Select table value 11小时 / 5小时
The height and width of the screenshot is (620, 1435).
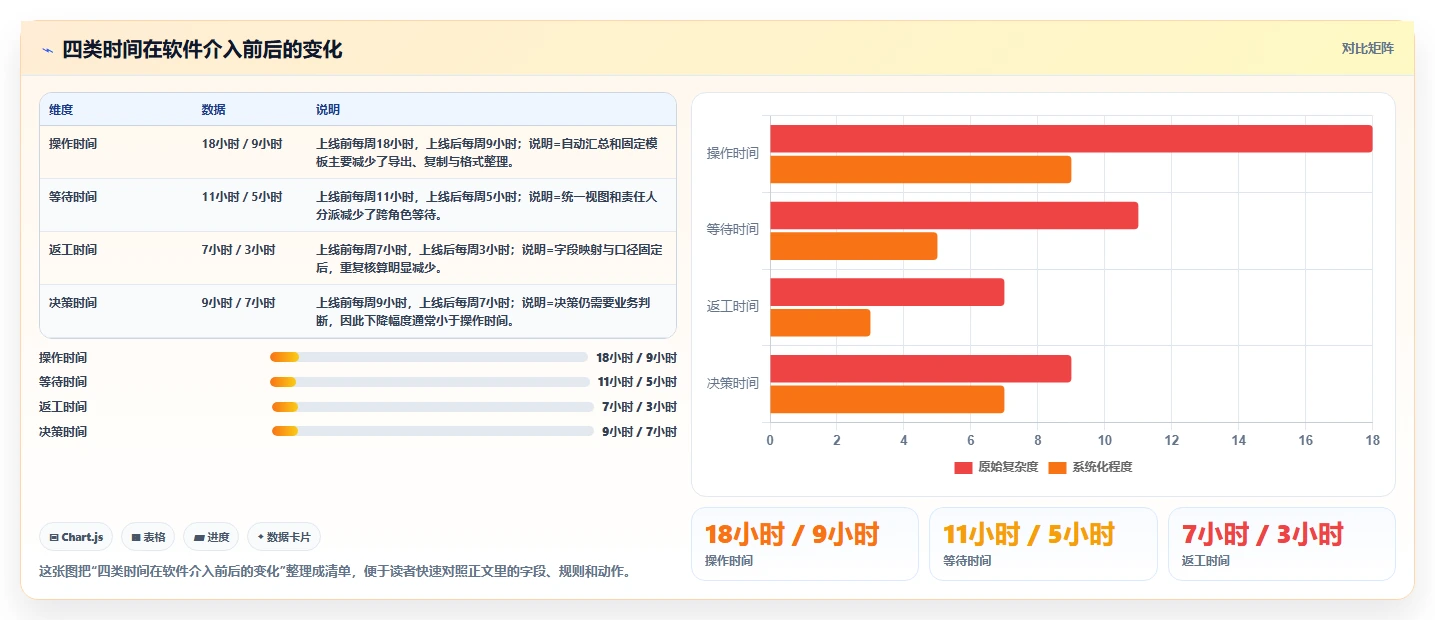pos(242,196)
